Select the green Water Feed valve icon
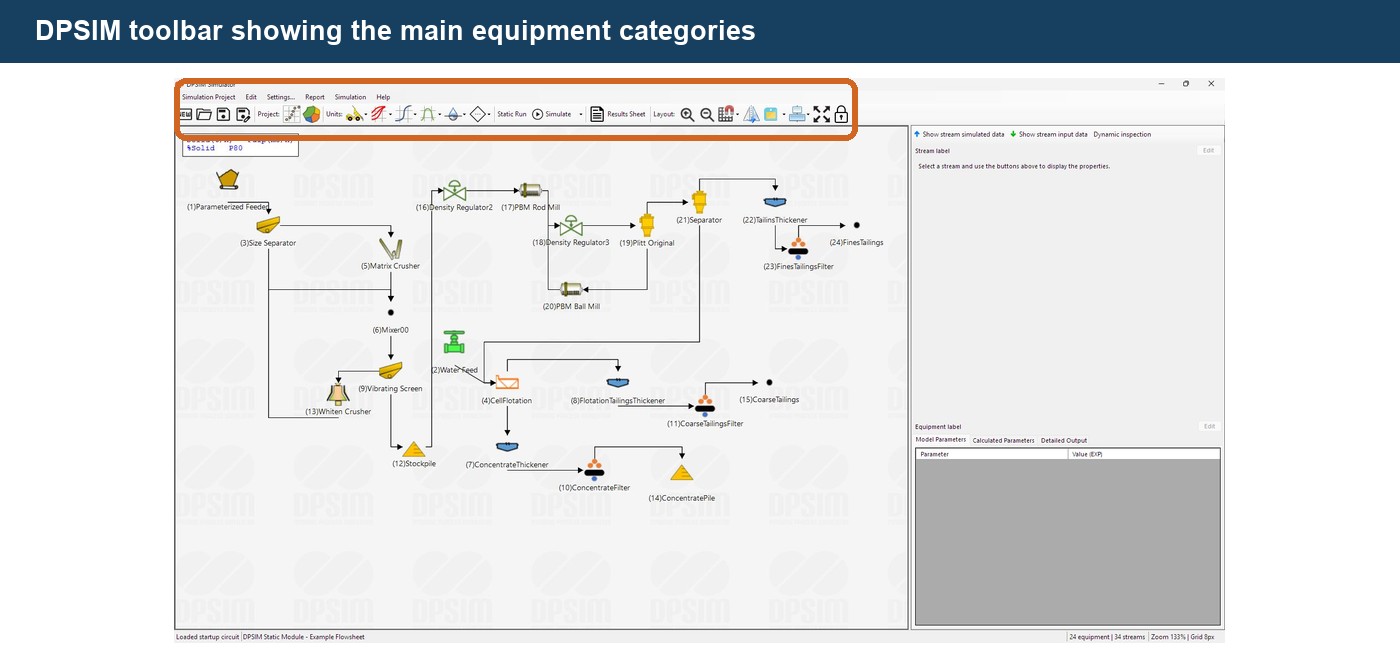The image size is (1400, 650). pyautogui.click(x=455, y=343)
